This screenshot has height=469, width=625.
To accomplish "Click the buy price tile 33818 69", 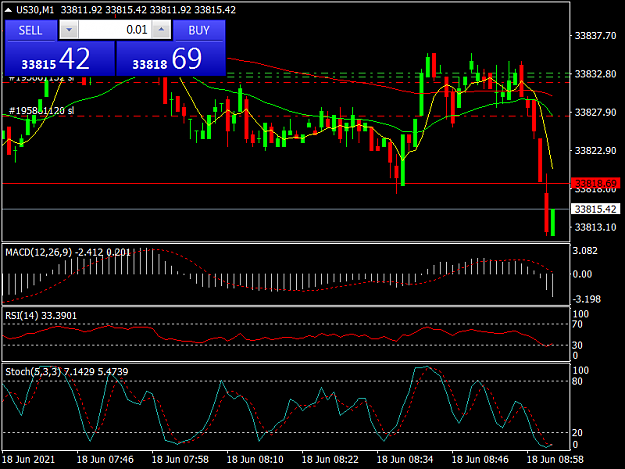I will [171, 59].
